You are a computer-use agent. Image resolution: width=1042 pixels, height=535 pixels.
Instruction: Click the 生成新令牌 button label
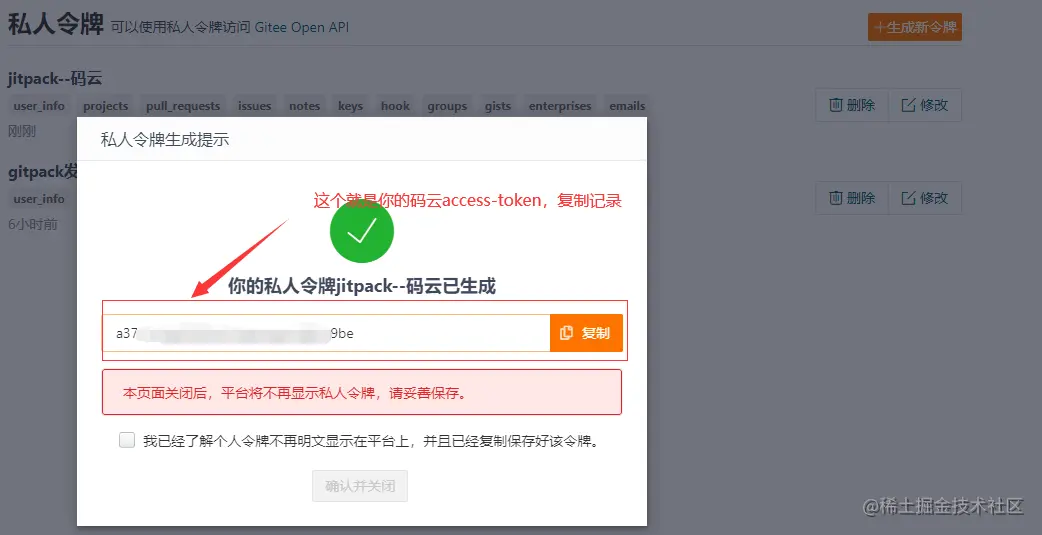tap(921, 27)
